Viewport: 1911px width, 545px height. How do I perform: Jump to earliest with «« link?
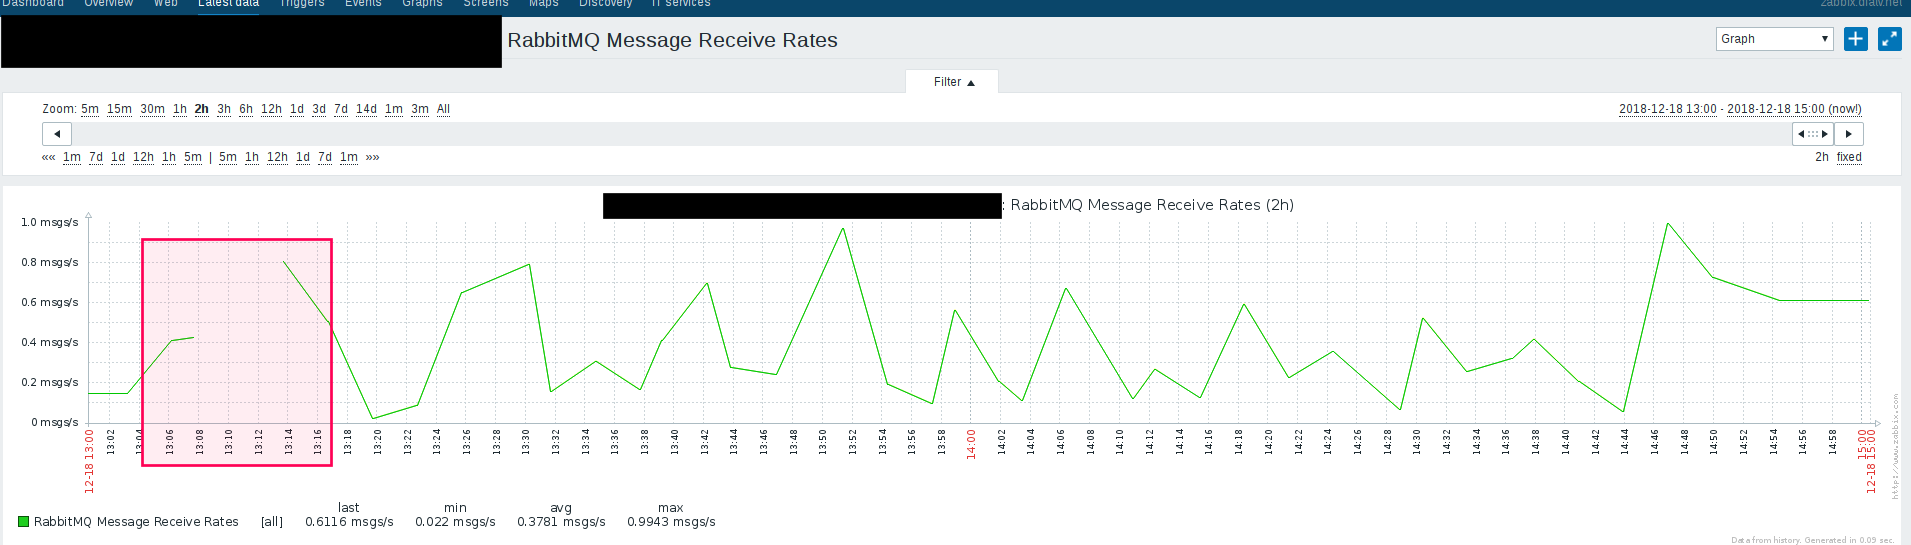[48, 157]
